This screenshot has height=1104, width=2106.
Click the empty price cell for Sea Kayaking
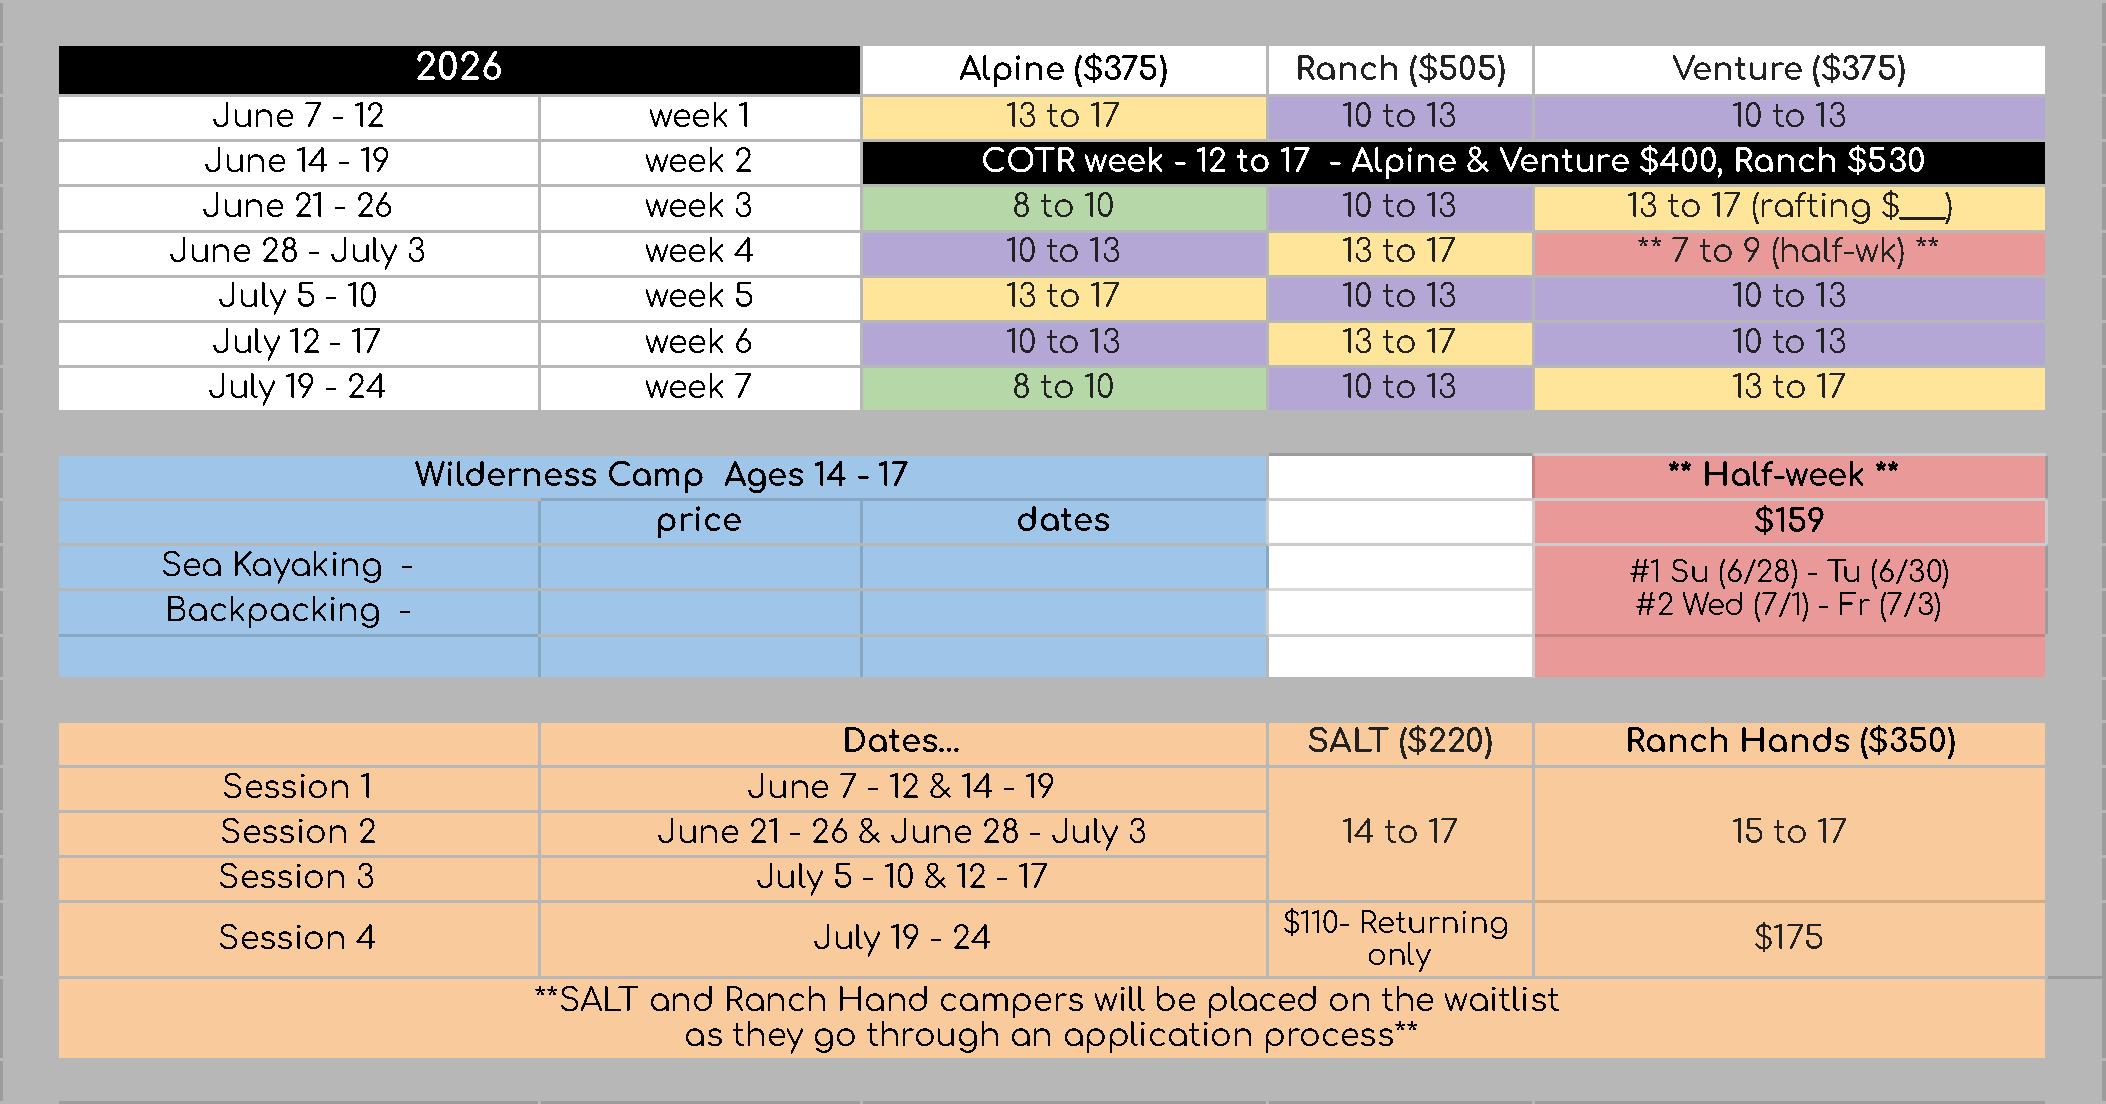pyautogui.click(x=699, y=566)
